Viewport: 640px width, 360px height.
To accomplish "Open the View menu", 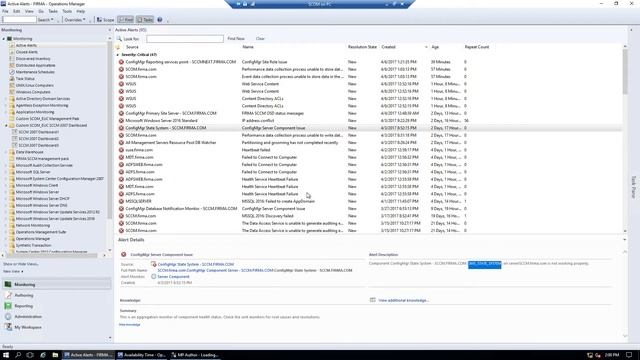I will [x=29, y=11].
